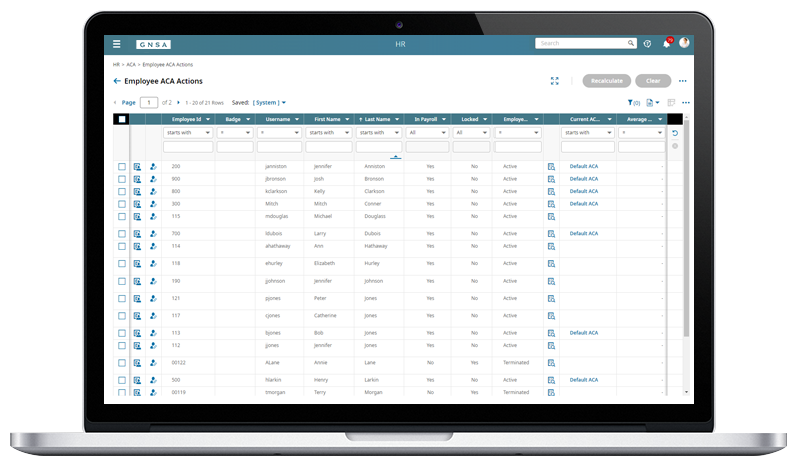Open details icon for janniston row

(x=137, y=167)
